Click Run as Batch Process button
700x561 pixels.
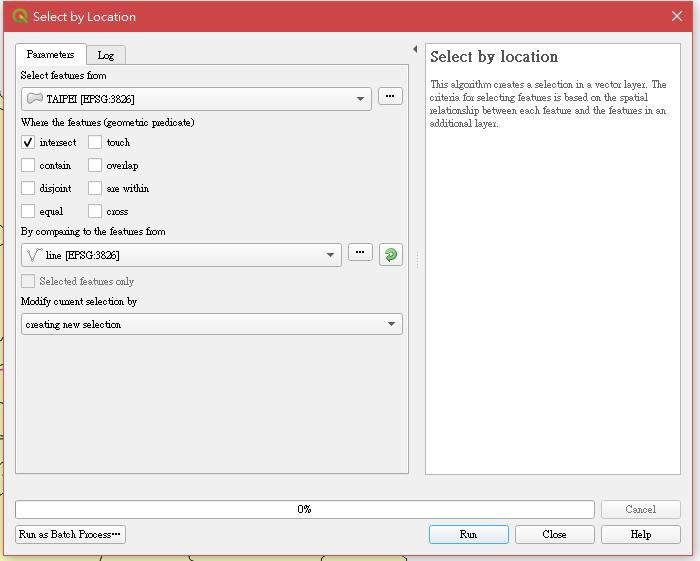tap(70, 534)
